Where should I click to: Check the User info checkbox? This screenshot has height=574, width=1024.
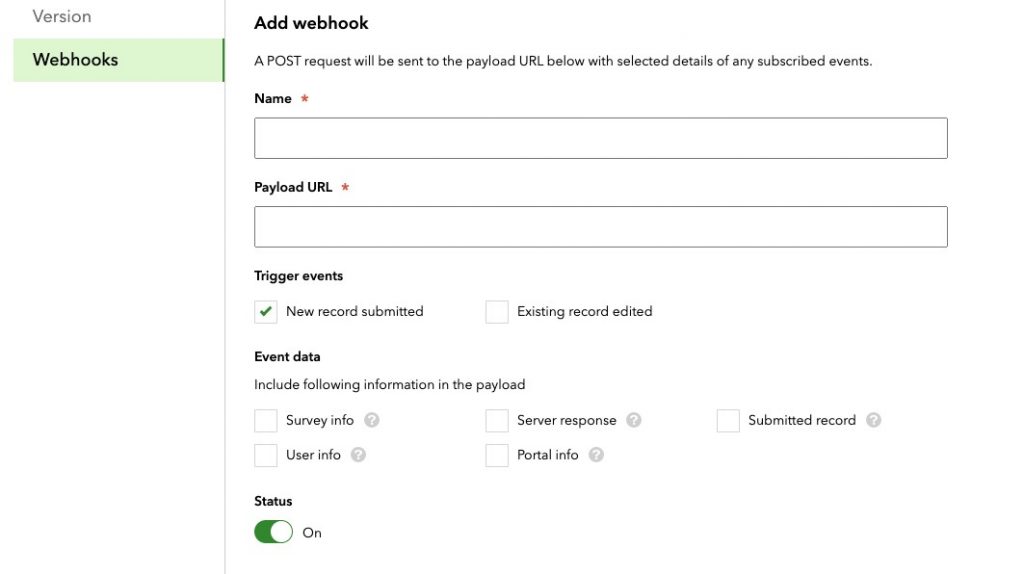266,455
